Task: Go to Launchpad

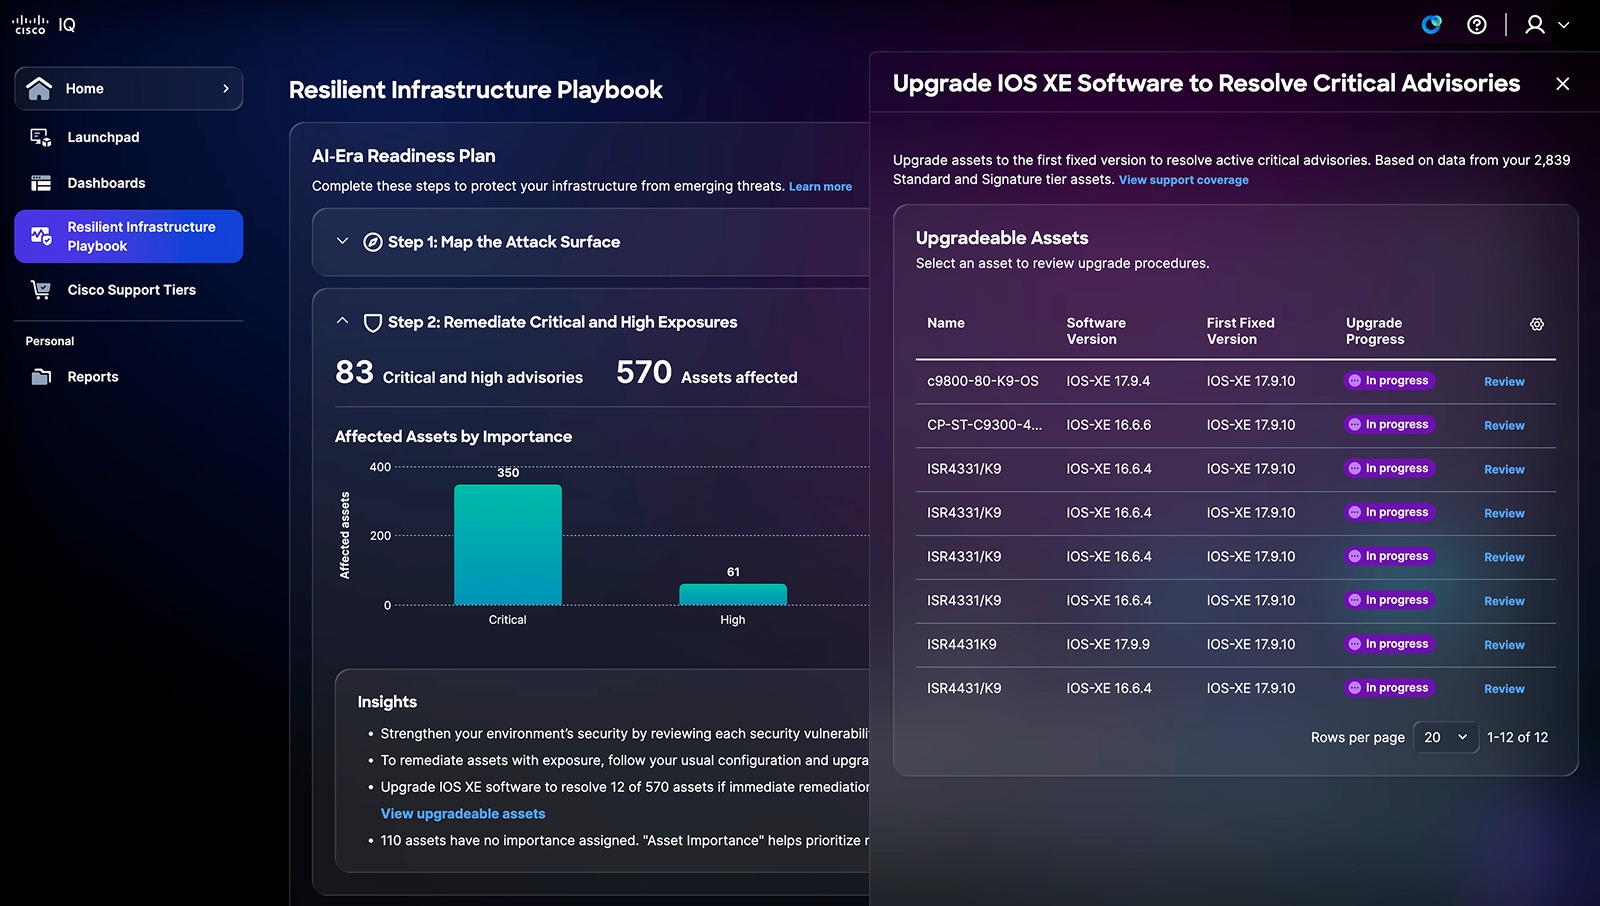Action: (103, 137)
